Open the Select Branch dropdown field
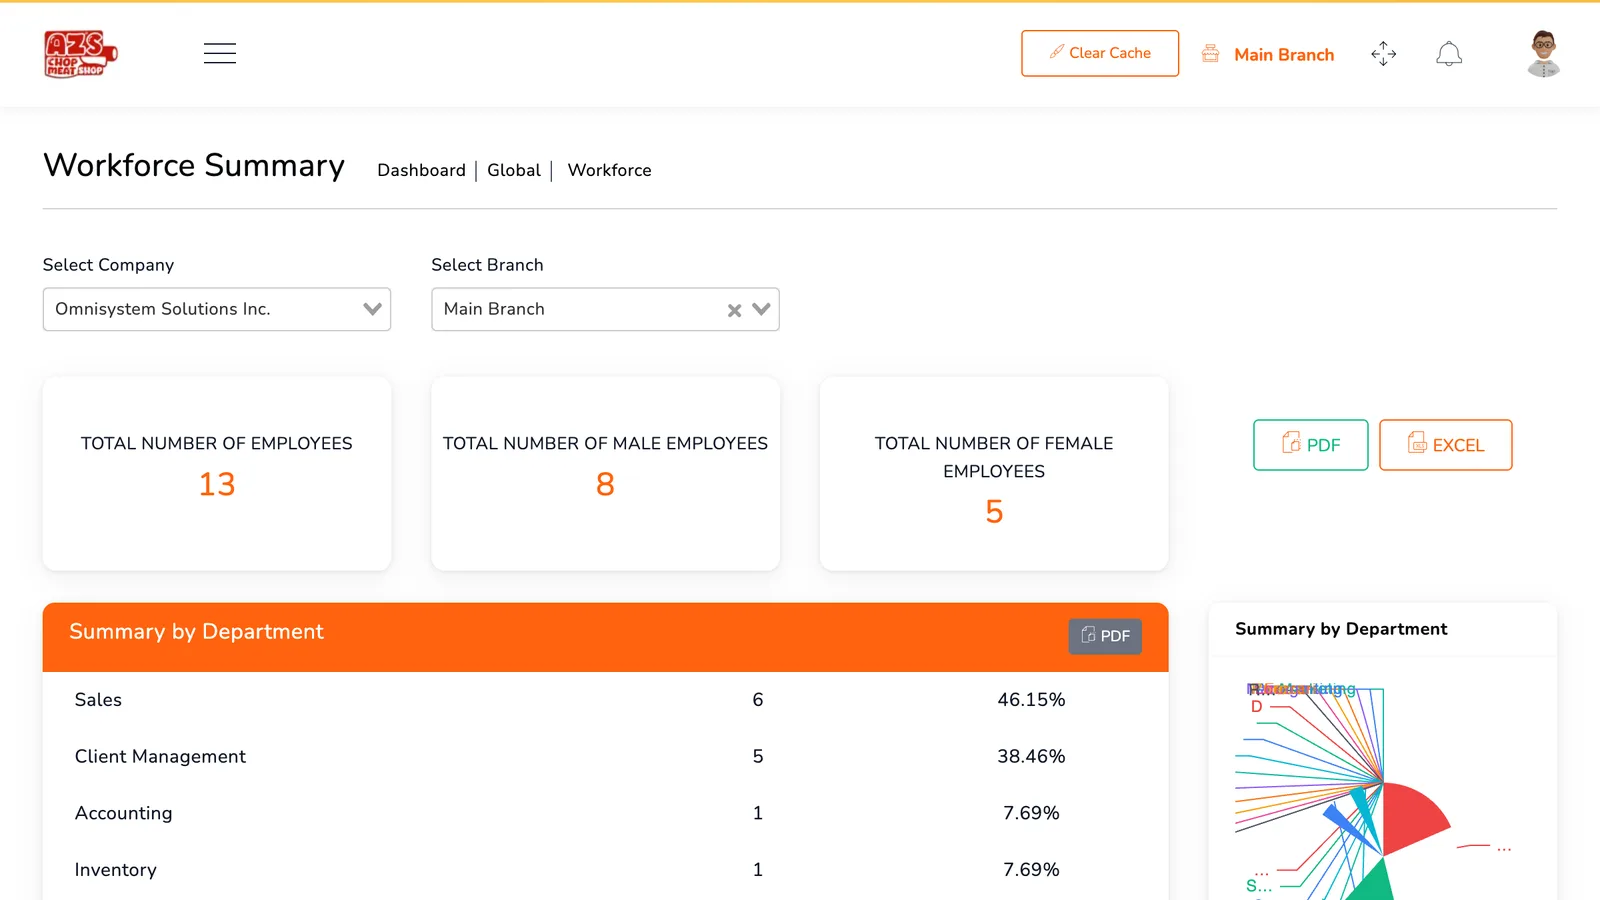 point(605,309)
